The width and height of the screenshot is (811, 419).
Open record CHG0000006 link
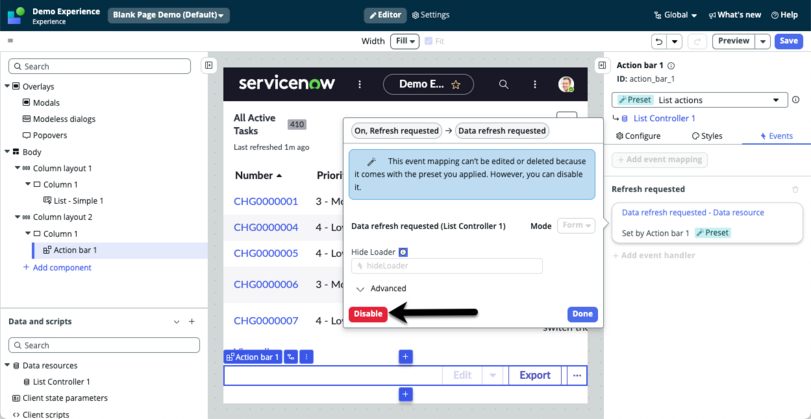point(266,284)
